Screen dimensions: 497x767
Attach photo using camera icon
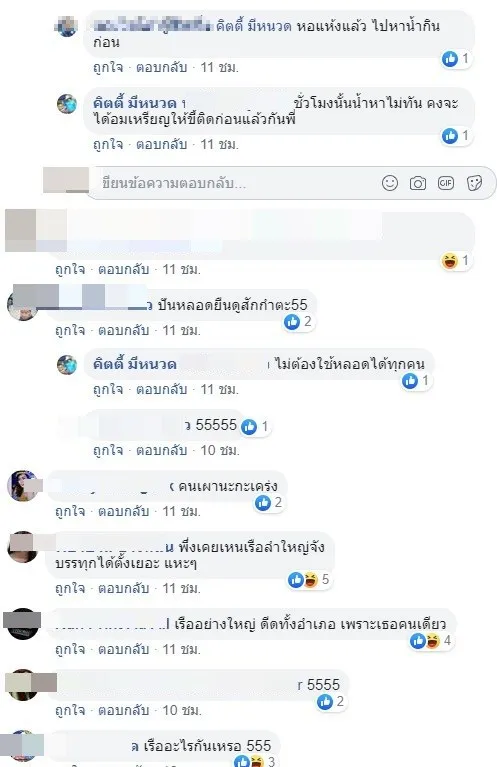point(418,183)
